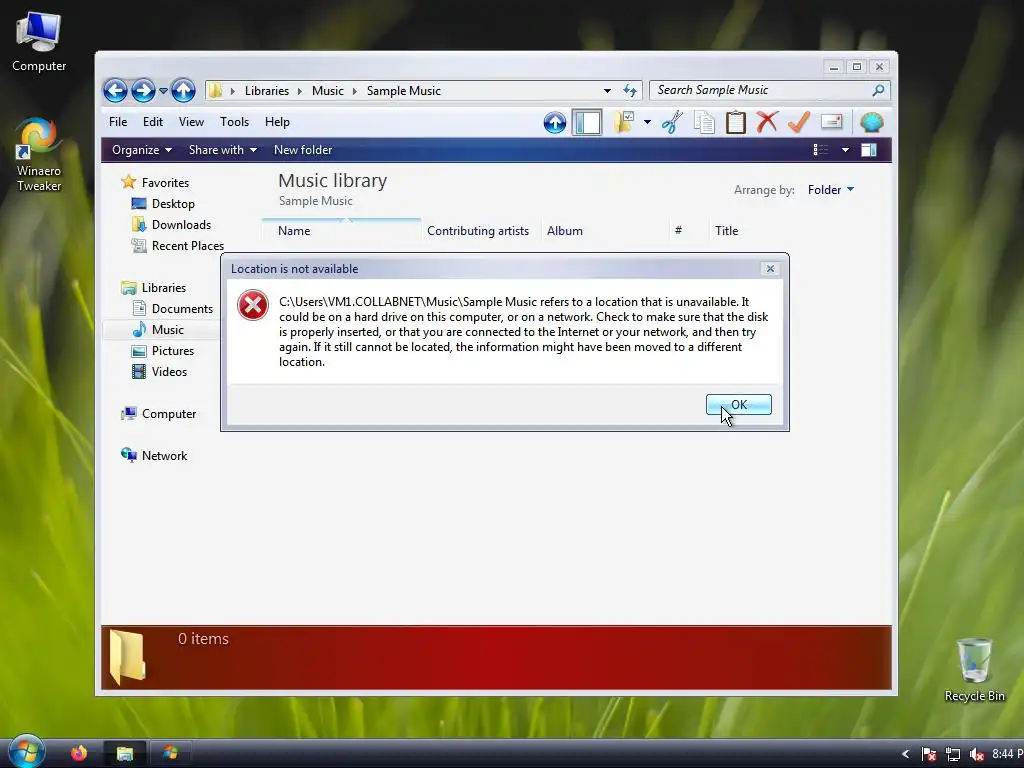Image resolution: width=1024 pixels, height=768 pixels.
Task: Click OK in the error dialog
Action: [x=739, y=405]
